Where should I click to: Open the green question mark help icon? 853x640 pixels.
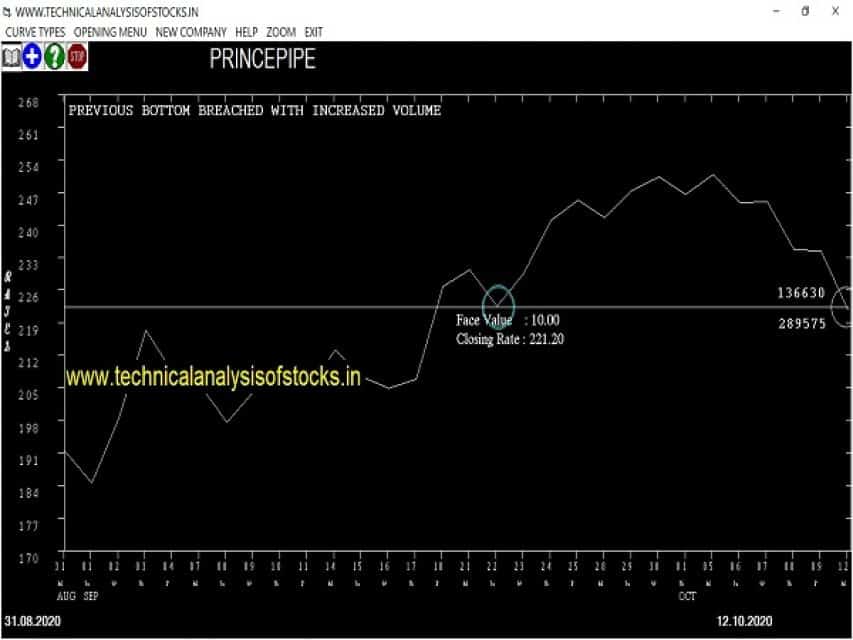(54, 57)
